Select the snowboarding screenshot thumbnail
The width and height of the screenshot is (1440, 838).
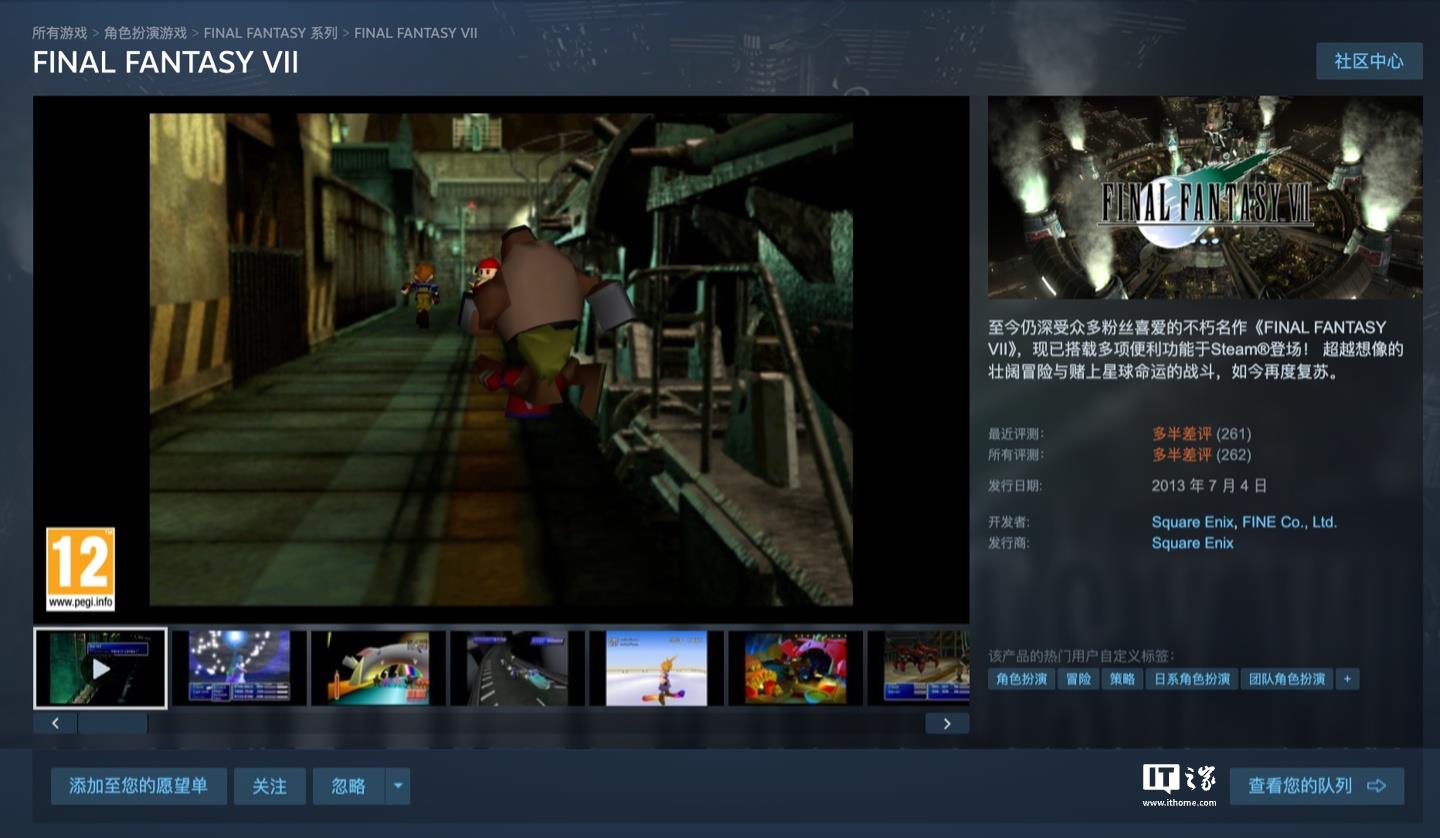(x=656, y=668)
